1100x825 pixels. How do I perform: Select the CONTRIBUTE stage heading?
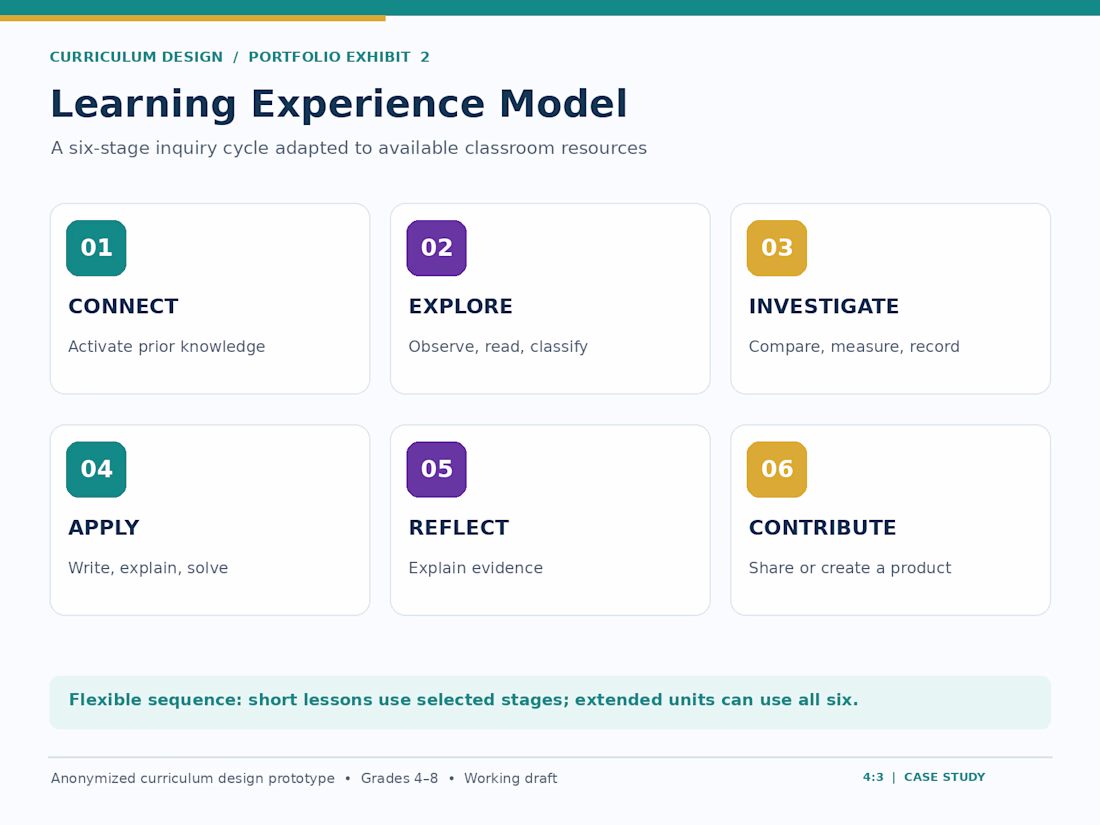click(822, 528)
